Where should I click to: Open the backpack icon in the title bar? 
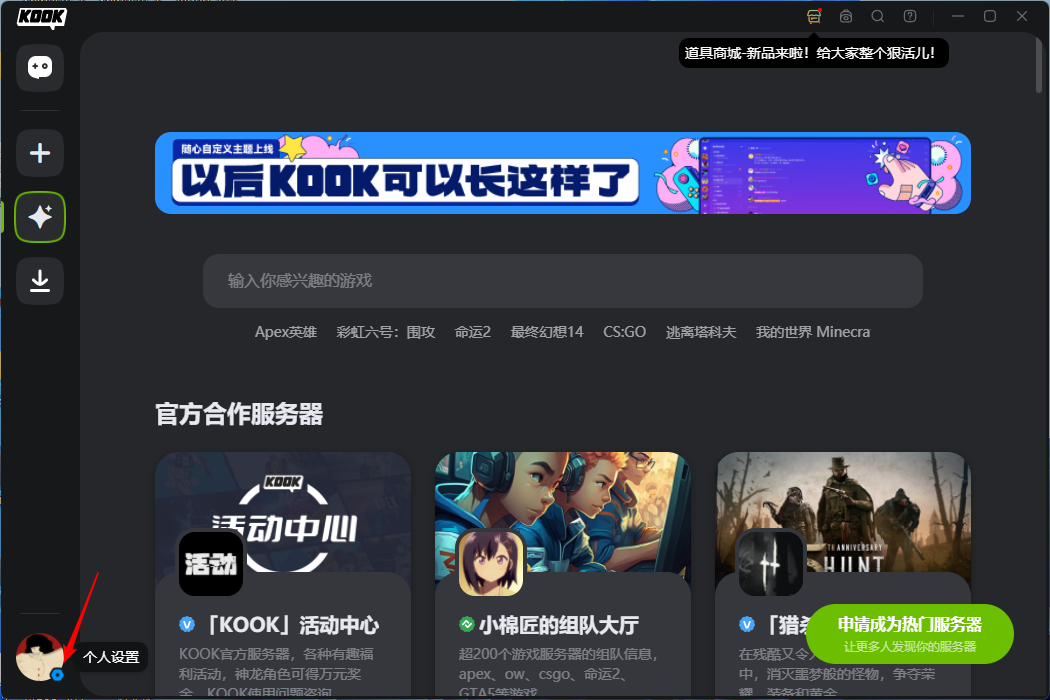click(x=845, y=16)
